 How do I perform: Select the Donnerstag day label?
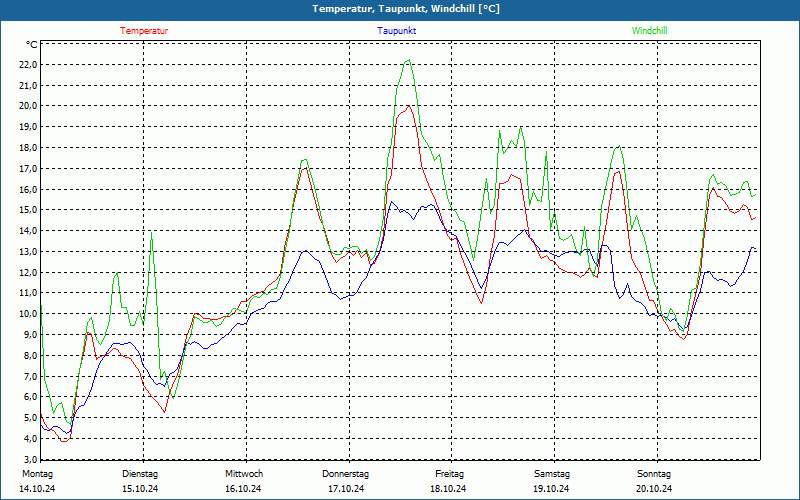pos(345,474)
